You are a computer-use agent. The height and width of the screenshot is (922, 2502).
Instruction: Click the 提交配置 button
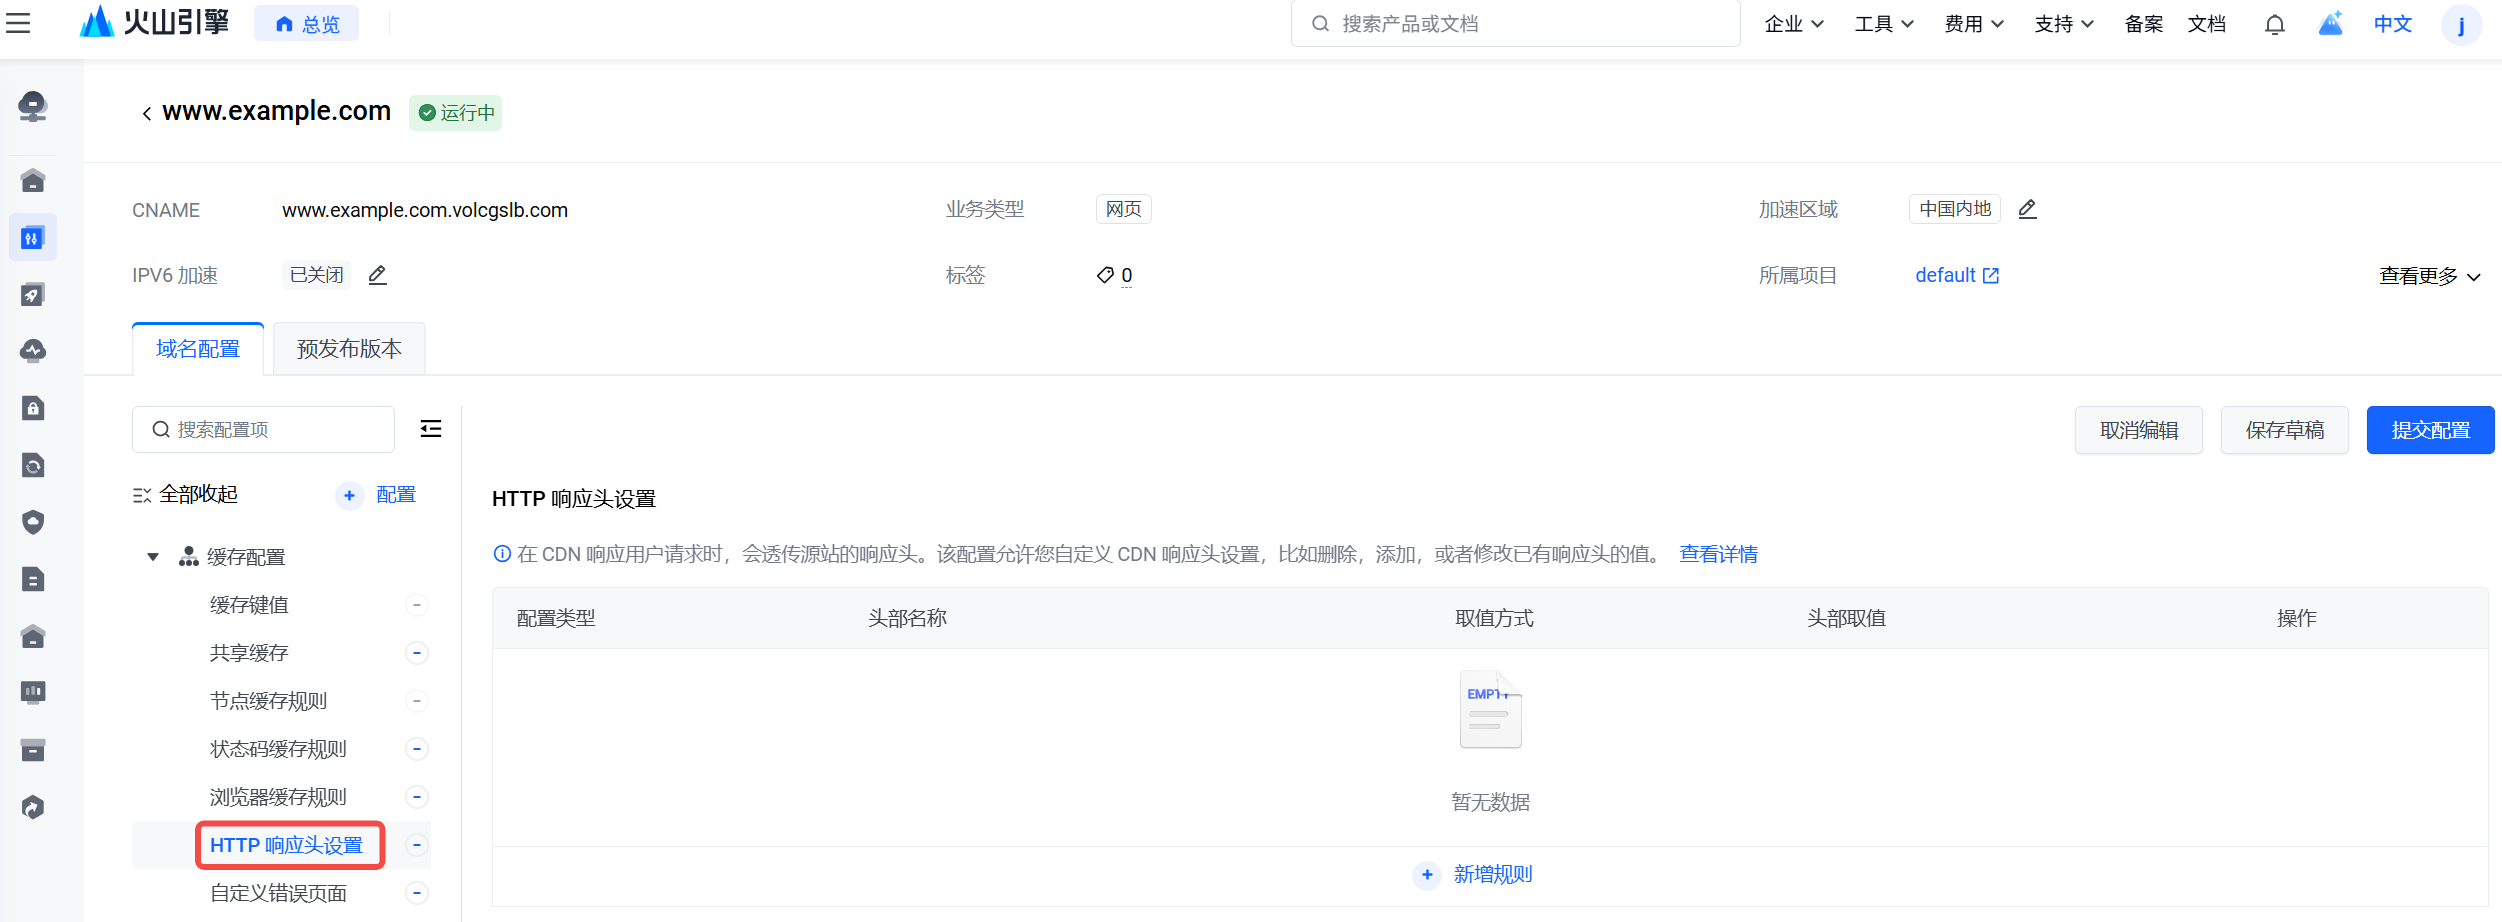(x=2430, y=430)
